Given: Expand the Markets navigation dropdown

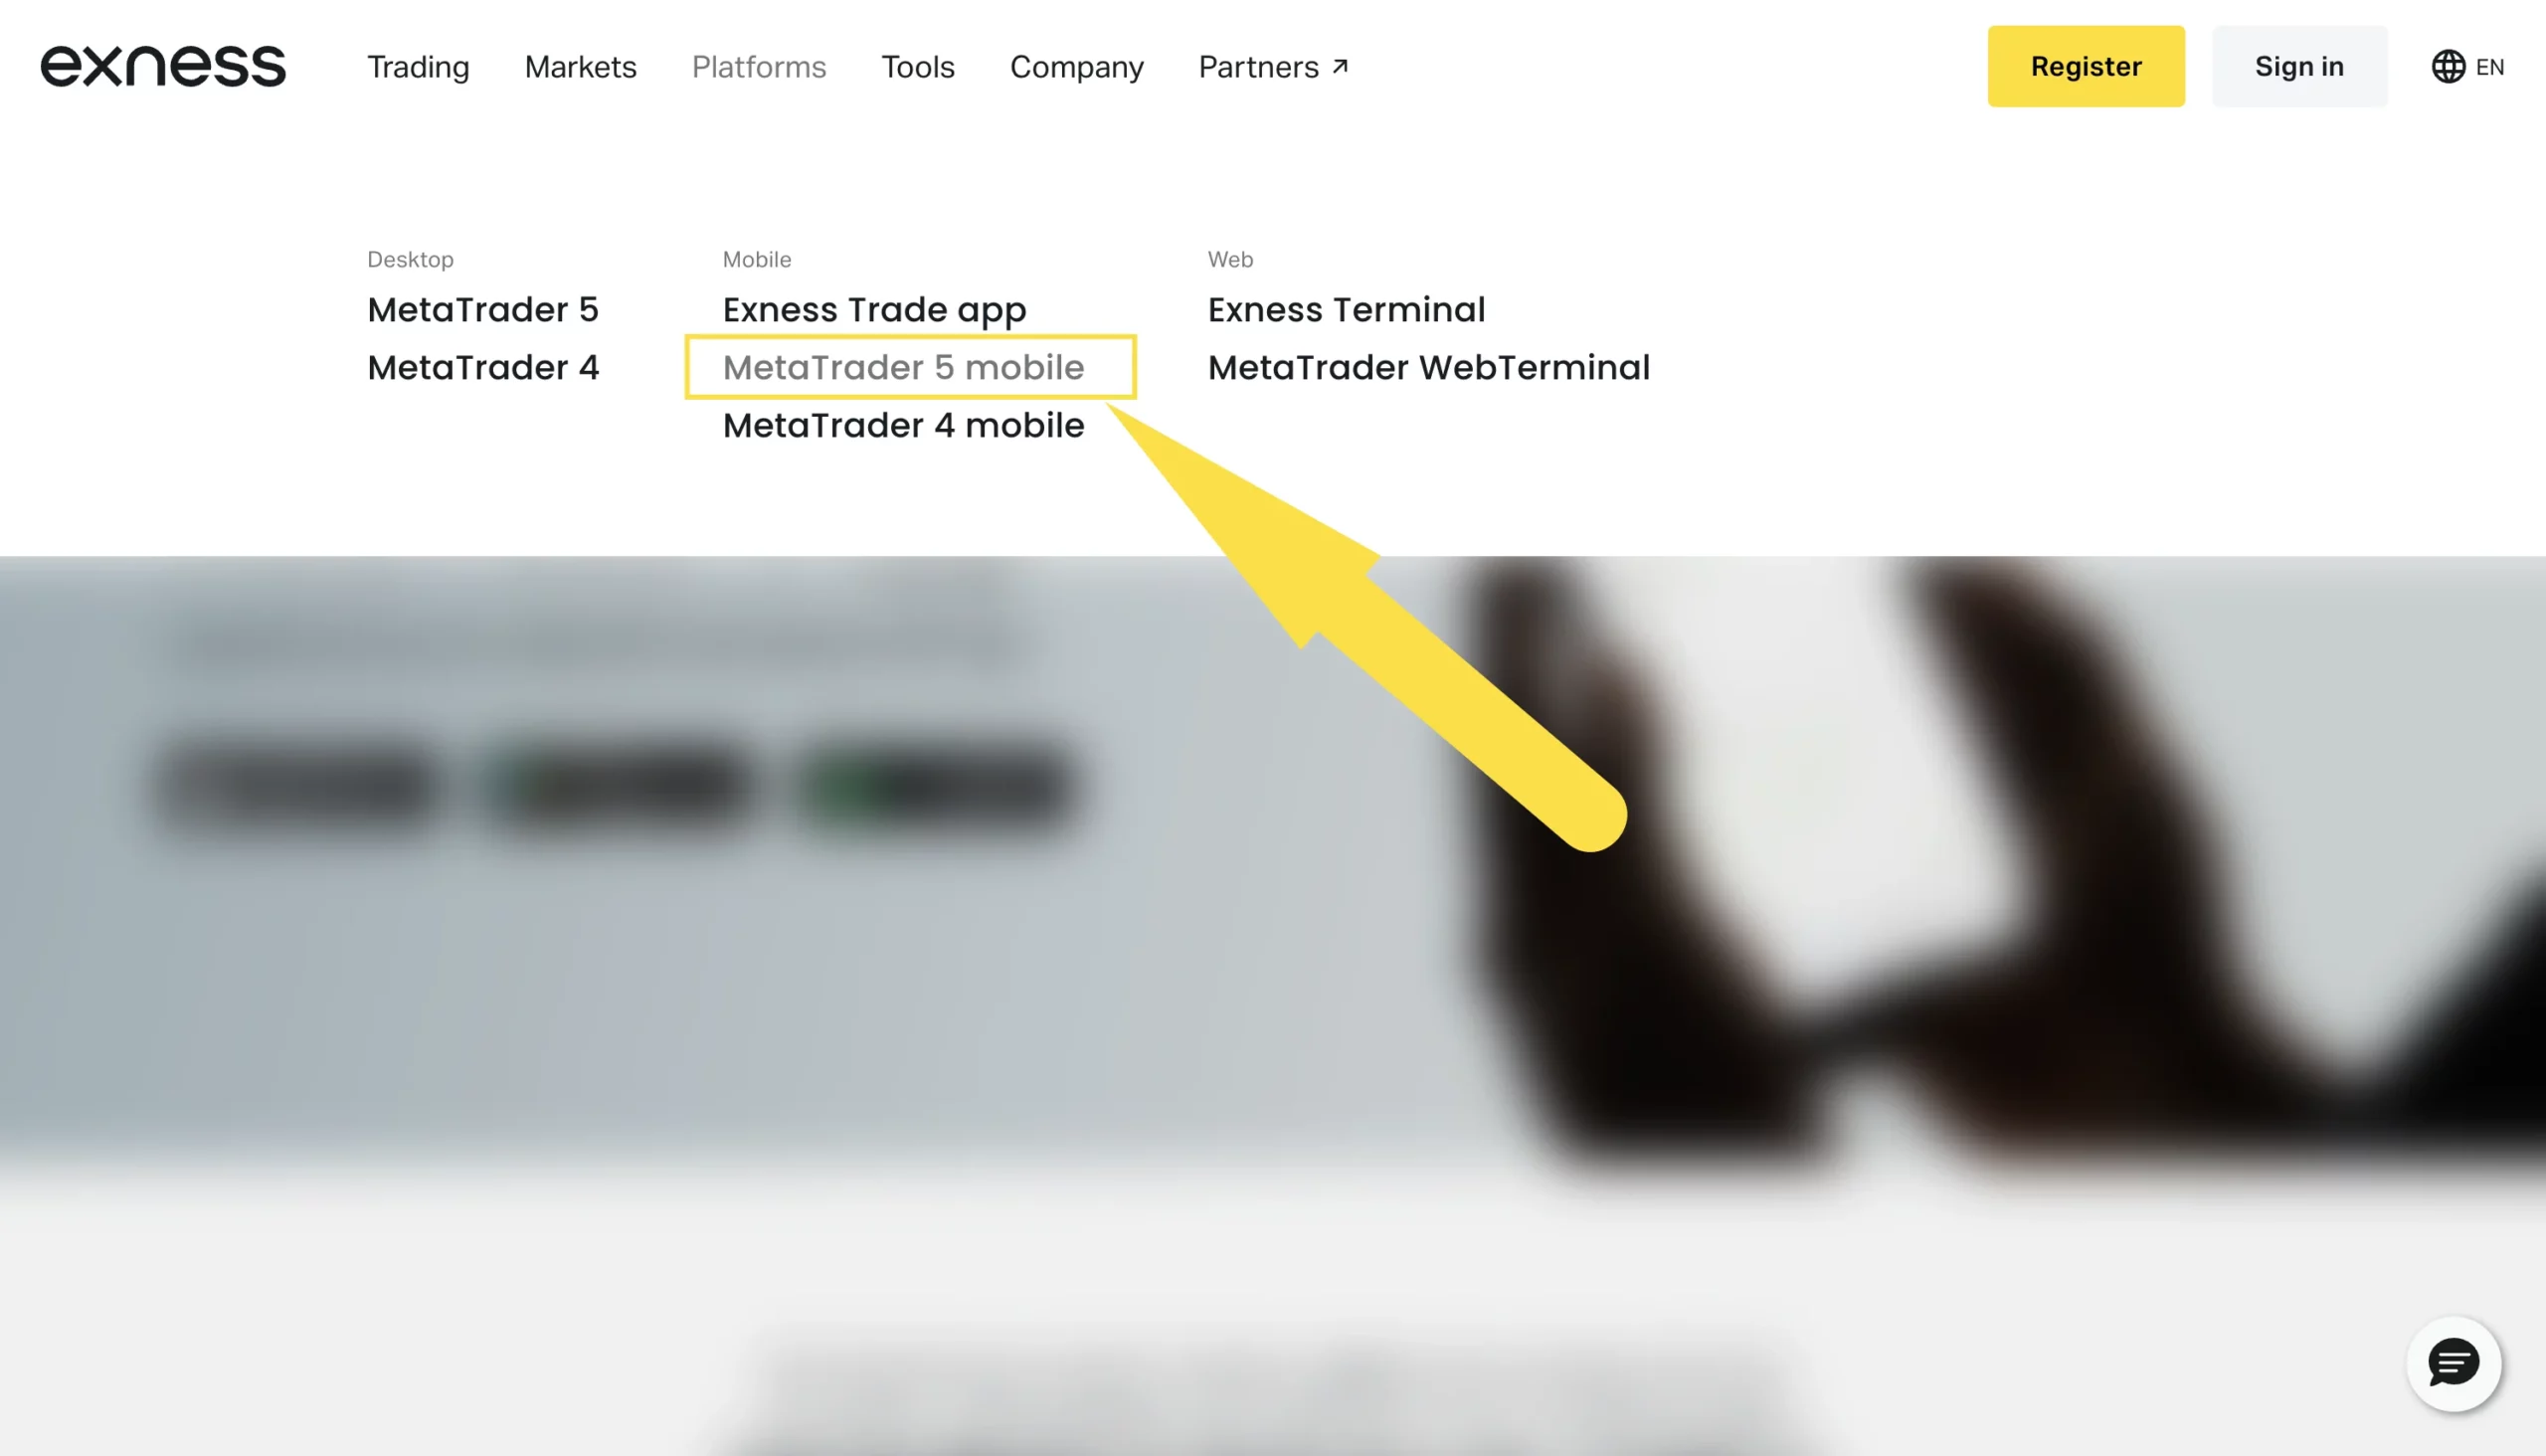Looking at the screenshot, I should click(x=579, y=67).
